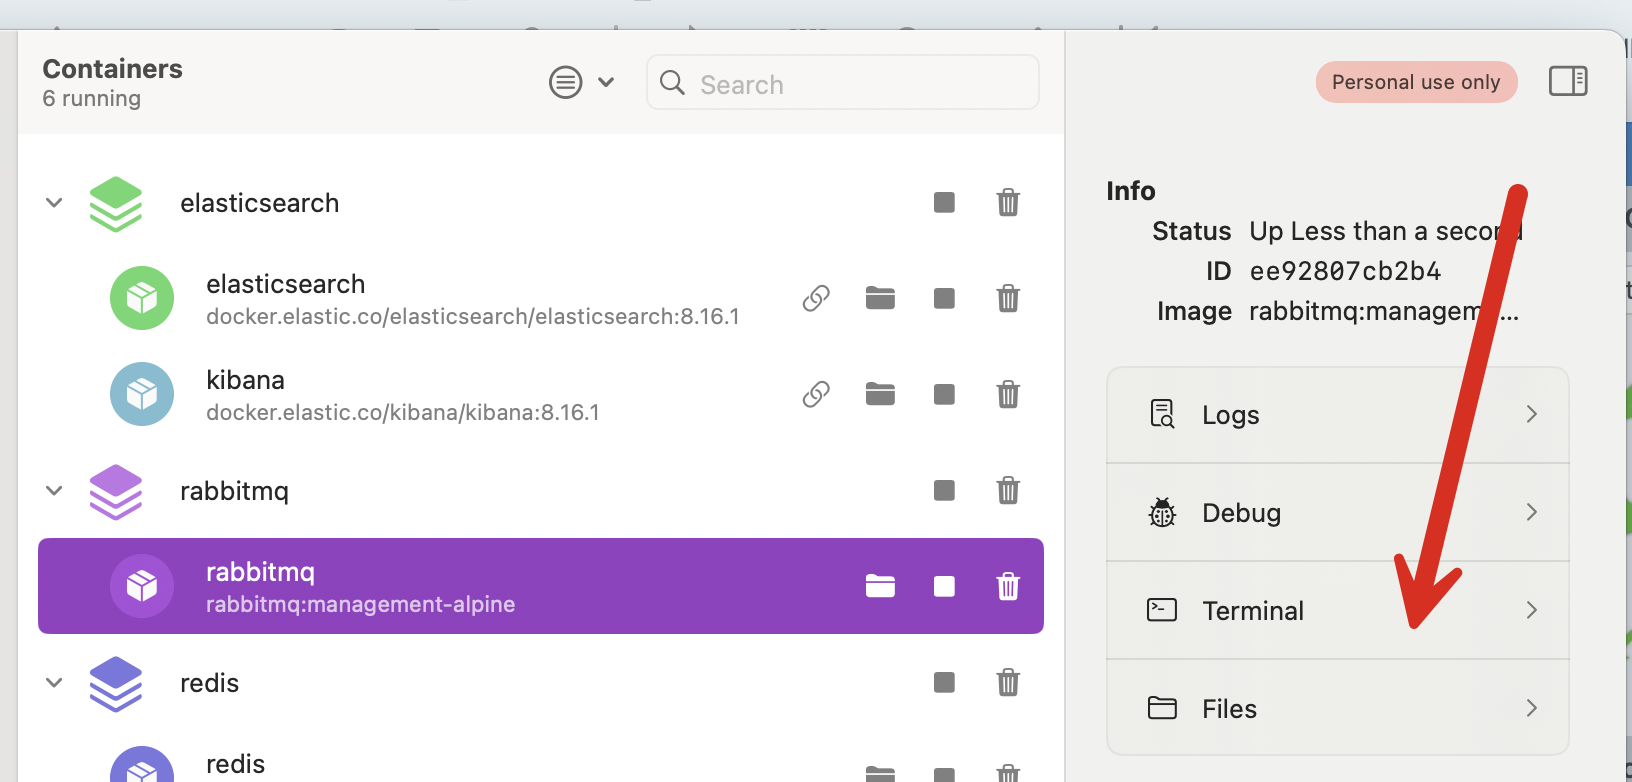Screen dimensions: 1632x782
Task: Open folder icon for selected rabbitmq container
Action: 880,587
